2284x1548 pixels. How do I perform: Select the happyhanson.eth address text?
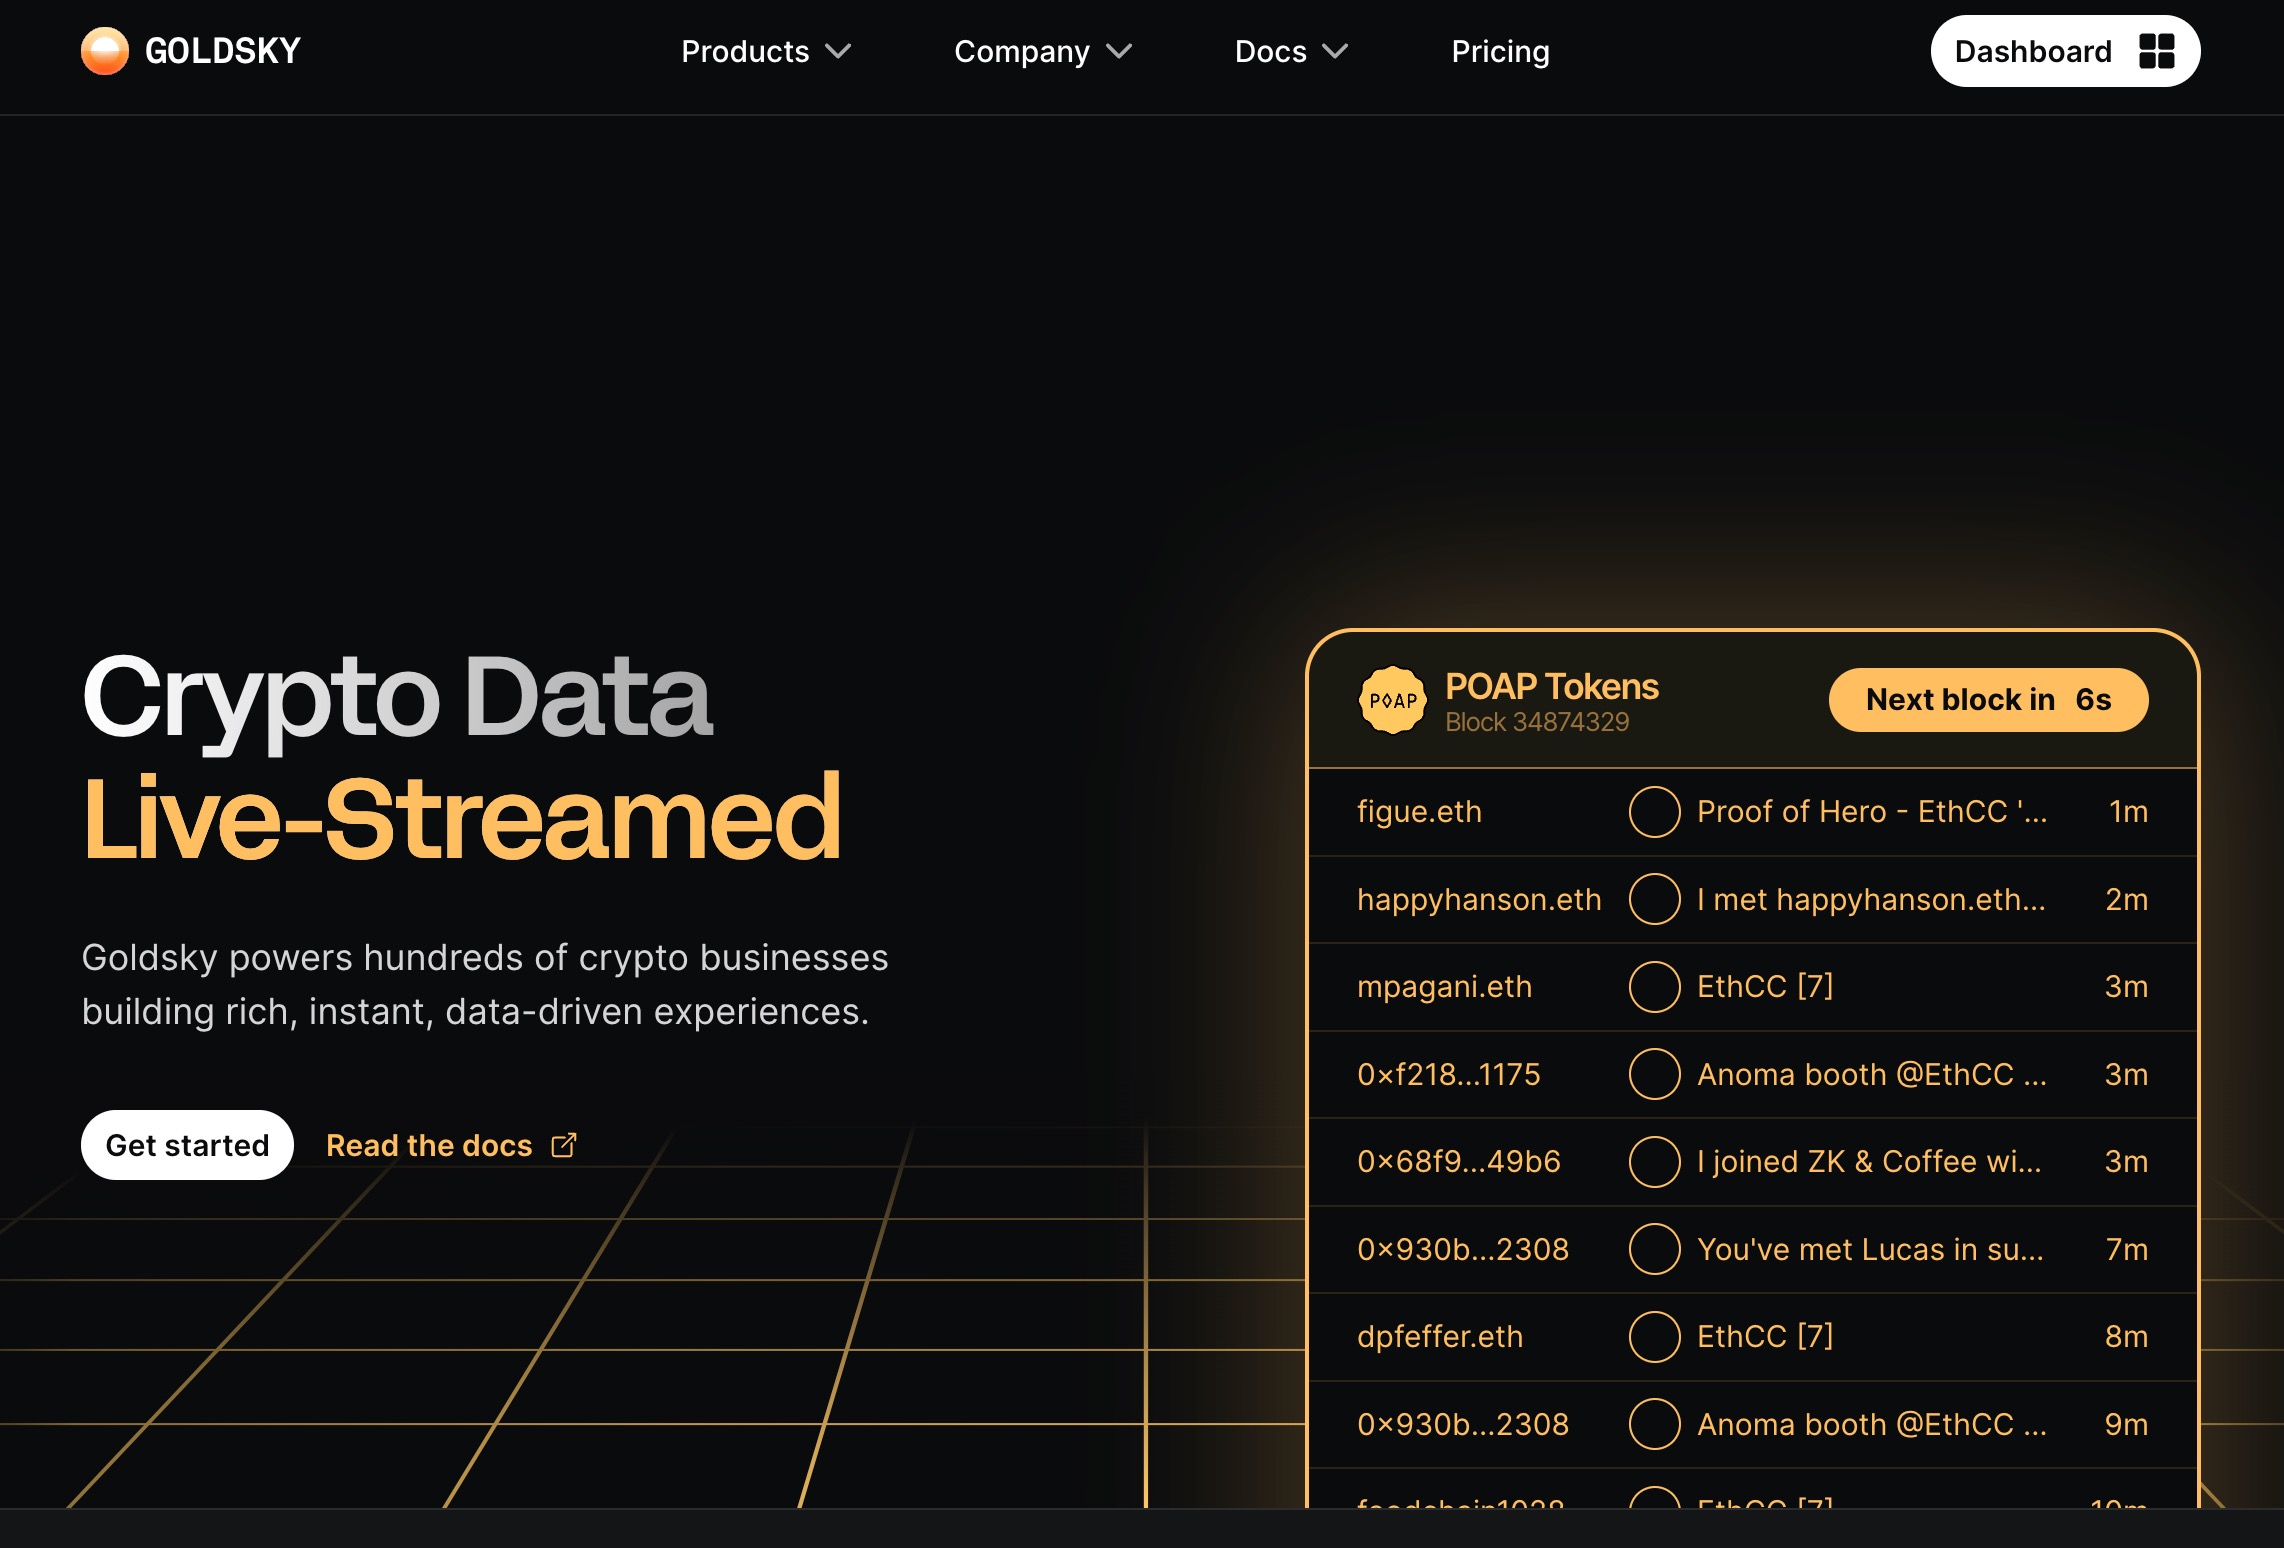(x=1478, y=899)
